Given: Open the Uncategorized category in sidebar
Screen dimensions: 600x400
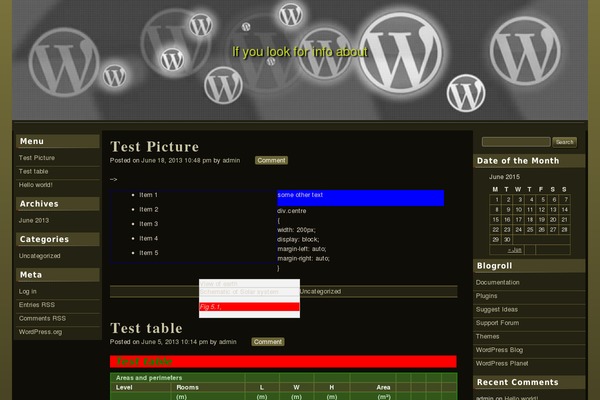Looking at the screenshot, I should [x=39, y=256].
